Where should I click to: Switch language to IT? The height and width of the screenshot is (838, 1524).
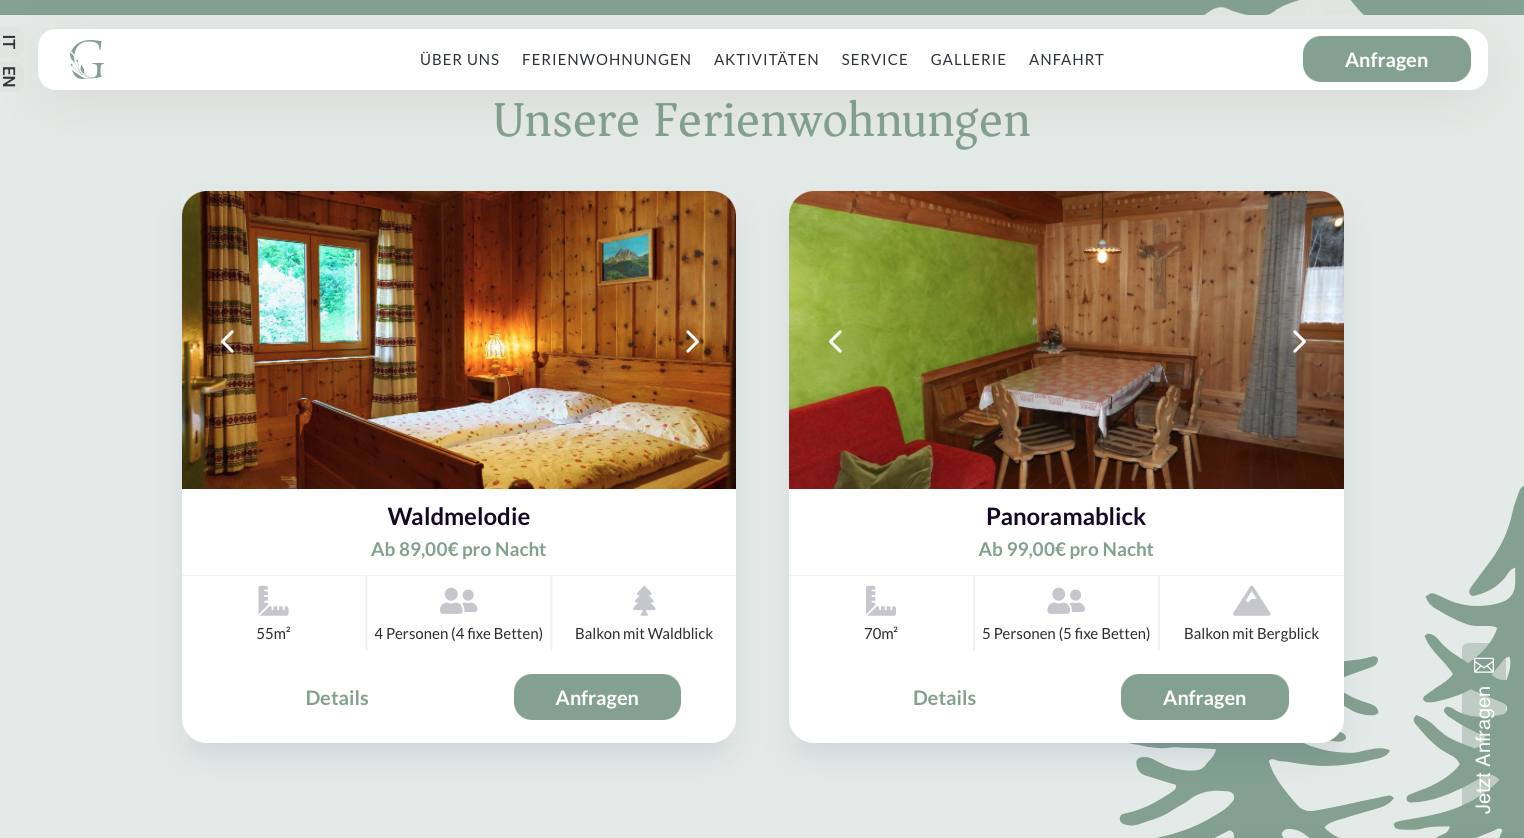pyautogui.click(x=9, y=42)
